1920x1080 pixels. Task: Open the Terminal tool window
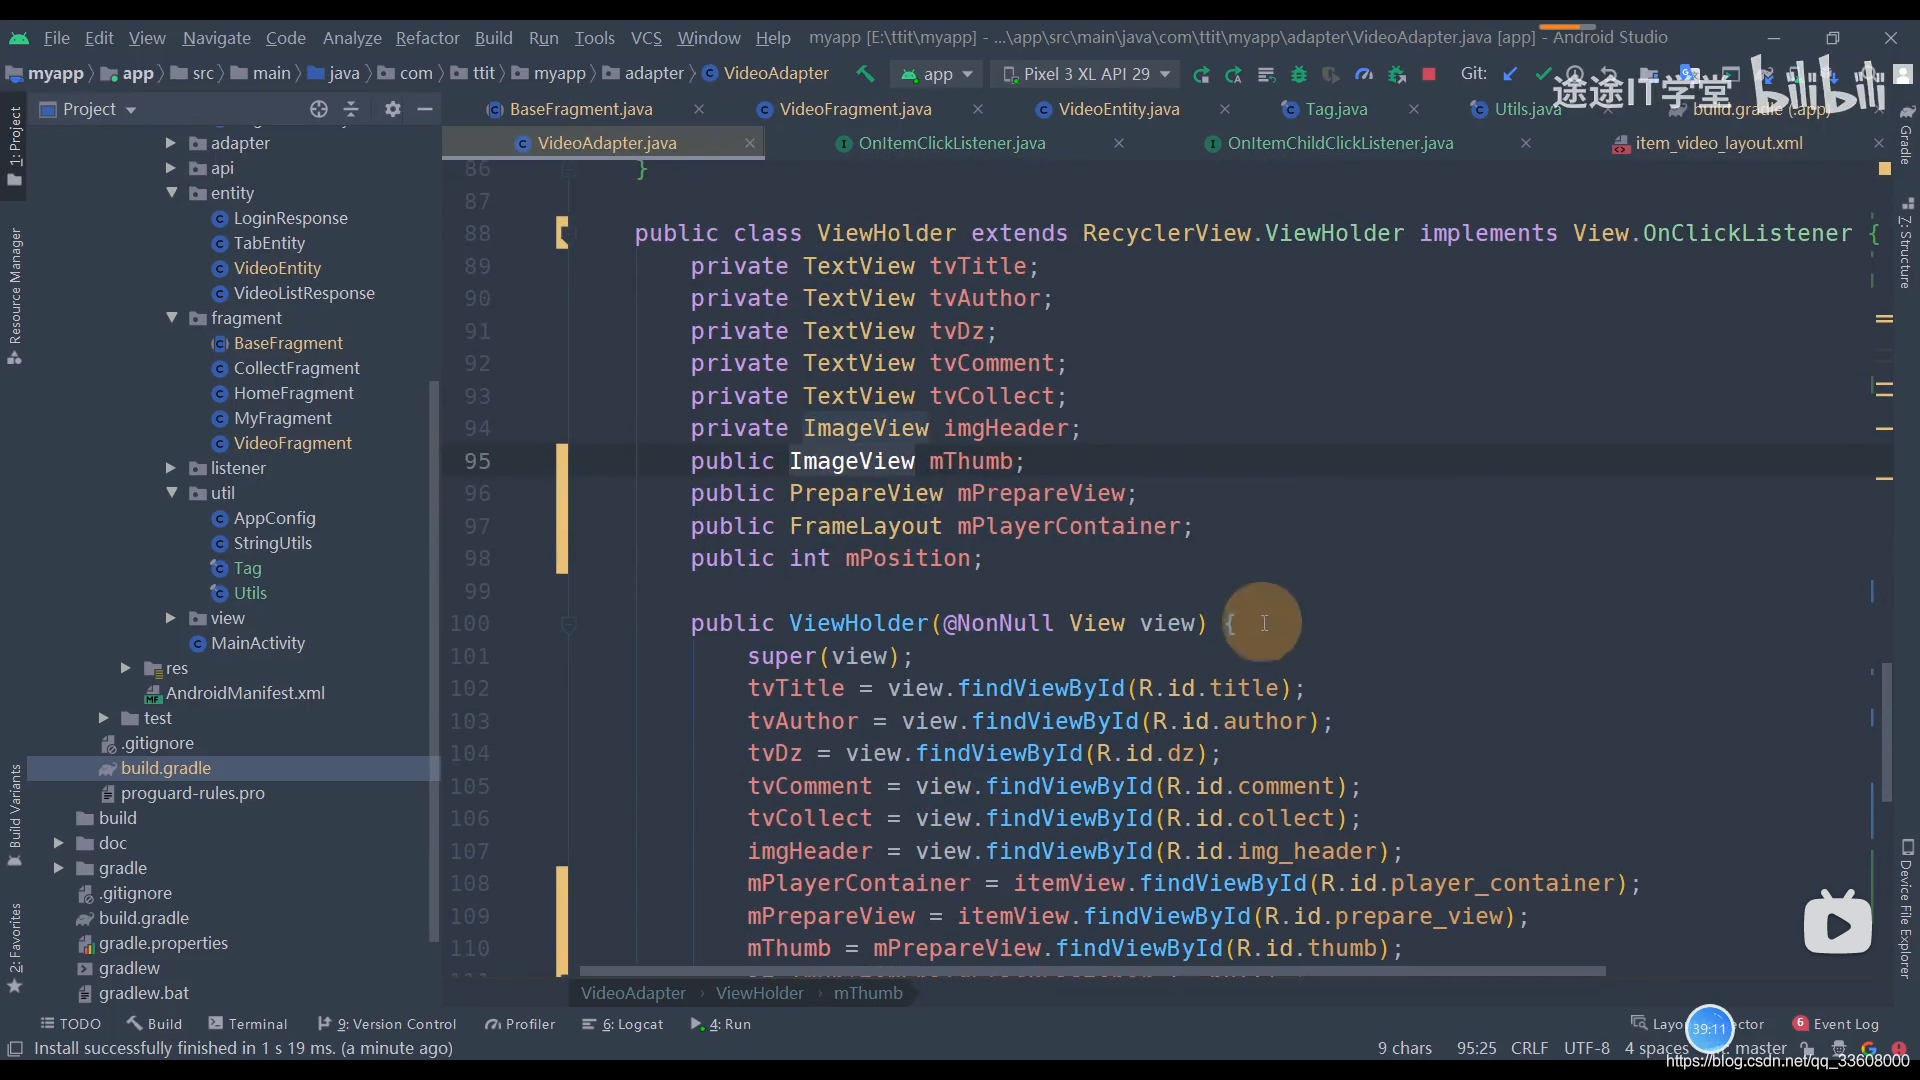click(248, 1024)
